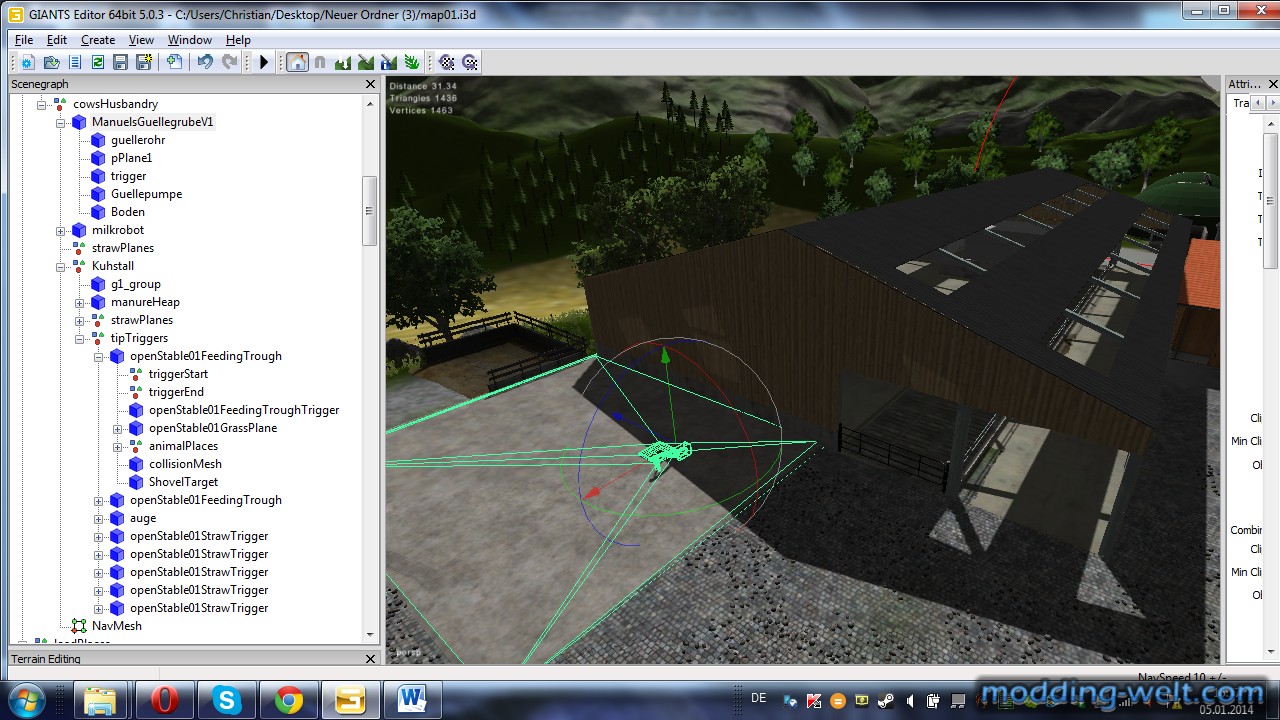Click the blue cube icon beside manureHeap
Screen dimensions: 1280x720
98,302
